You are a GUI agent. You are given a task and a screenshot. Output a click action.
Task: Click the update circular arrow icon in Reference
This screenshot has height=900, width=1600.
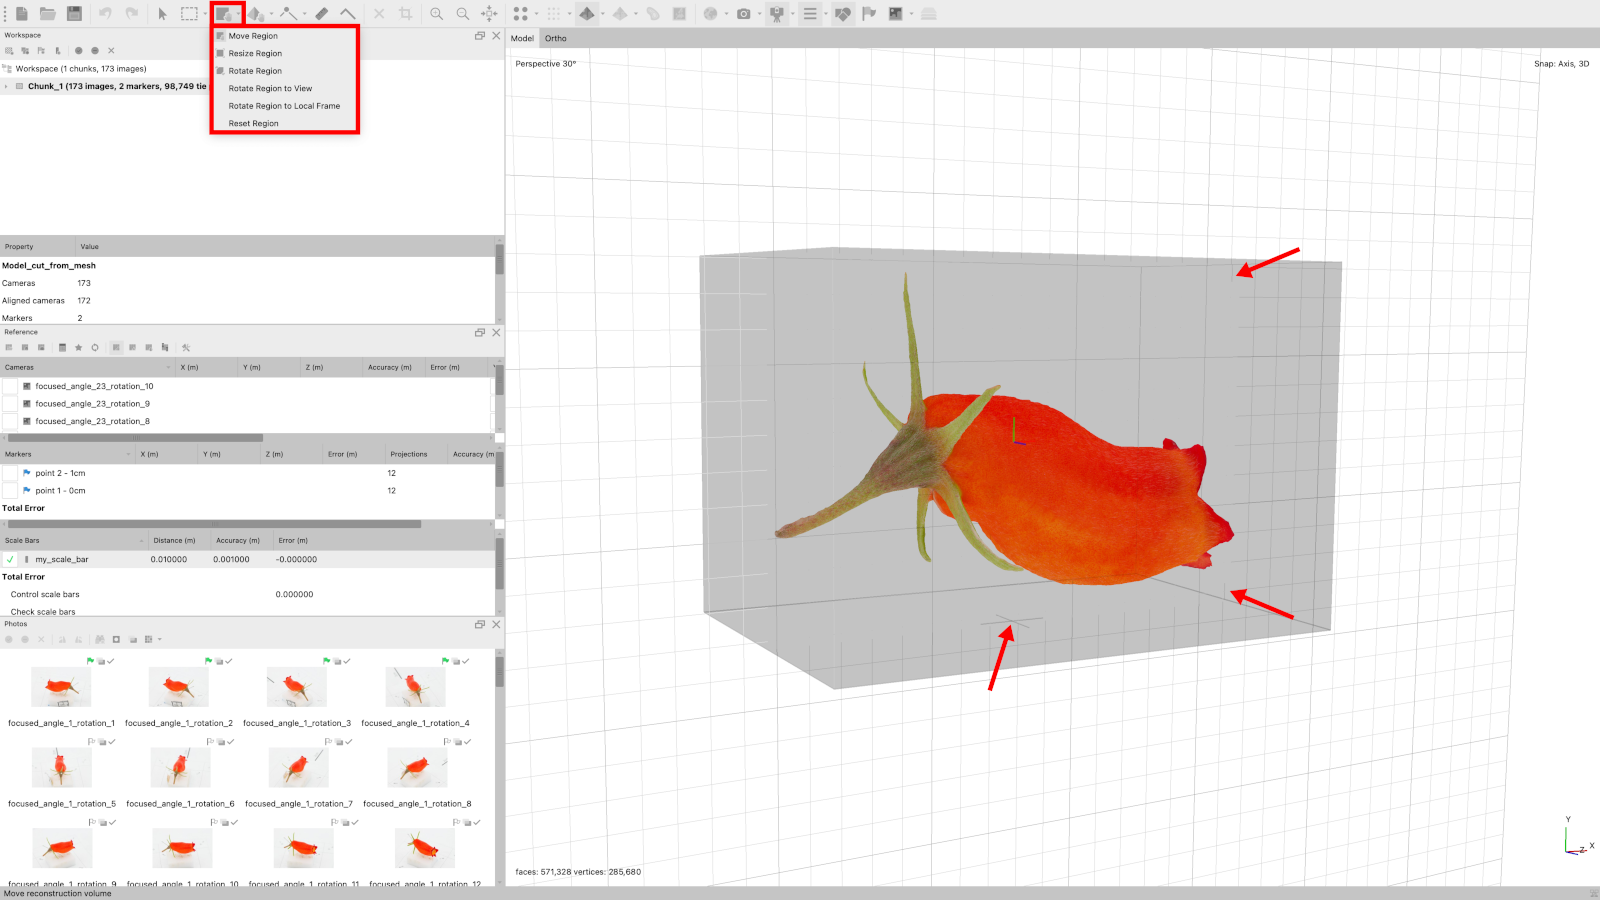95,348
